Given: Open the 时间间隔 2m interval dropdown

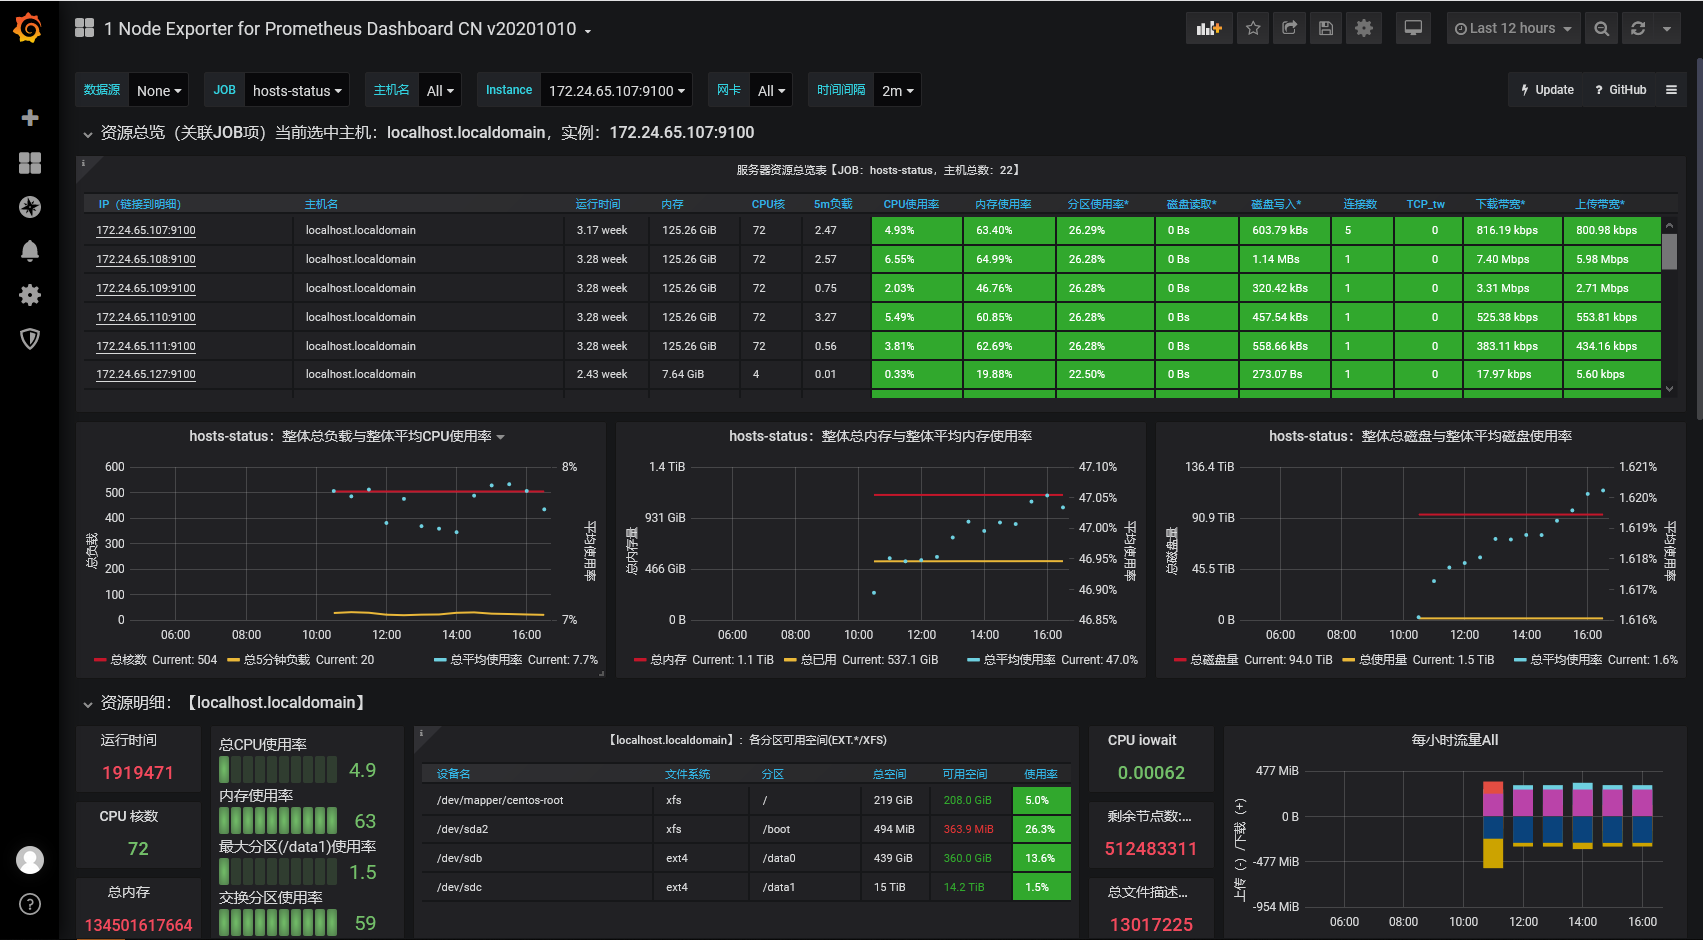Looking at the screenshot, I should pos(897,89).
